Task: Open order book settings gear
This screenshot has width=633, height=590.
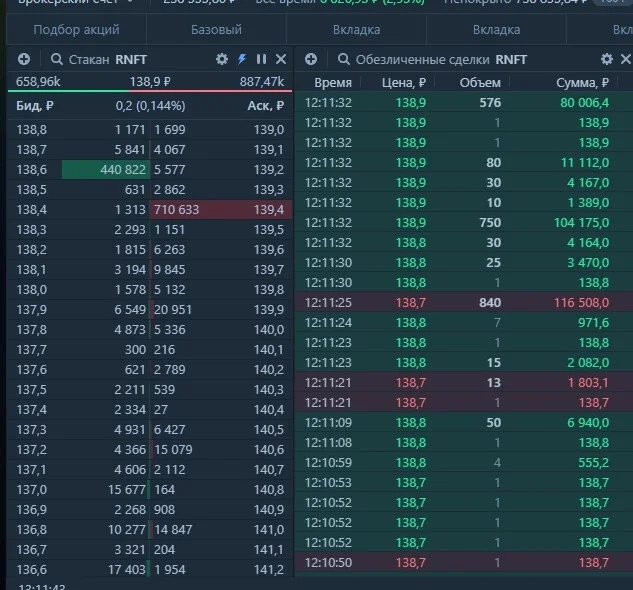Action: 222,59
